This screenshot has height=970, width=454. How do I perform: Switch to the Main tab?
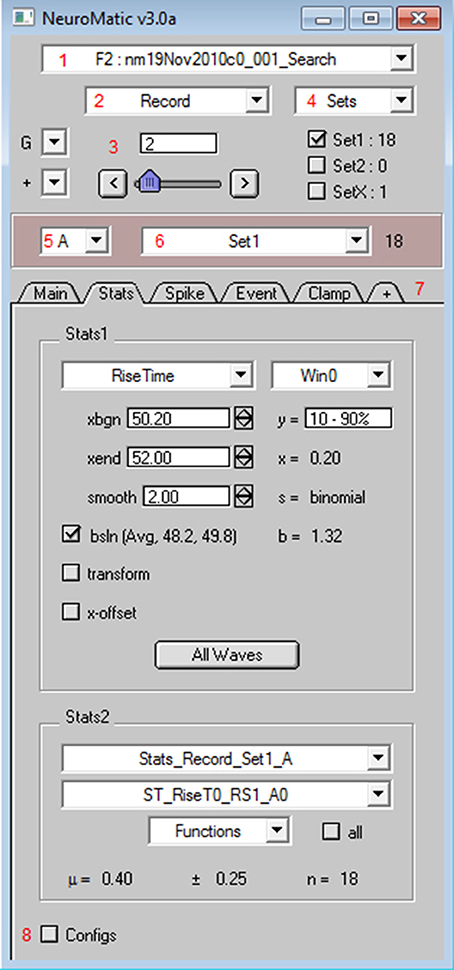[52, 293]
